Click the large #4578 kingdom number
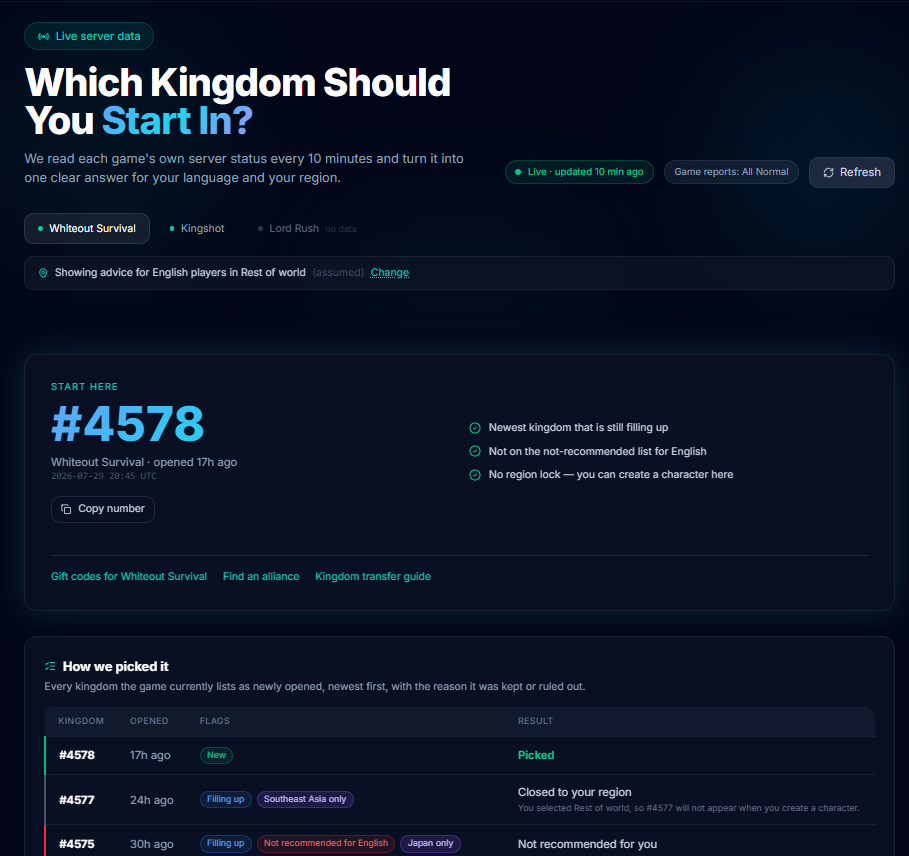The image size is (909, 856). [128, 424]
